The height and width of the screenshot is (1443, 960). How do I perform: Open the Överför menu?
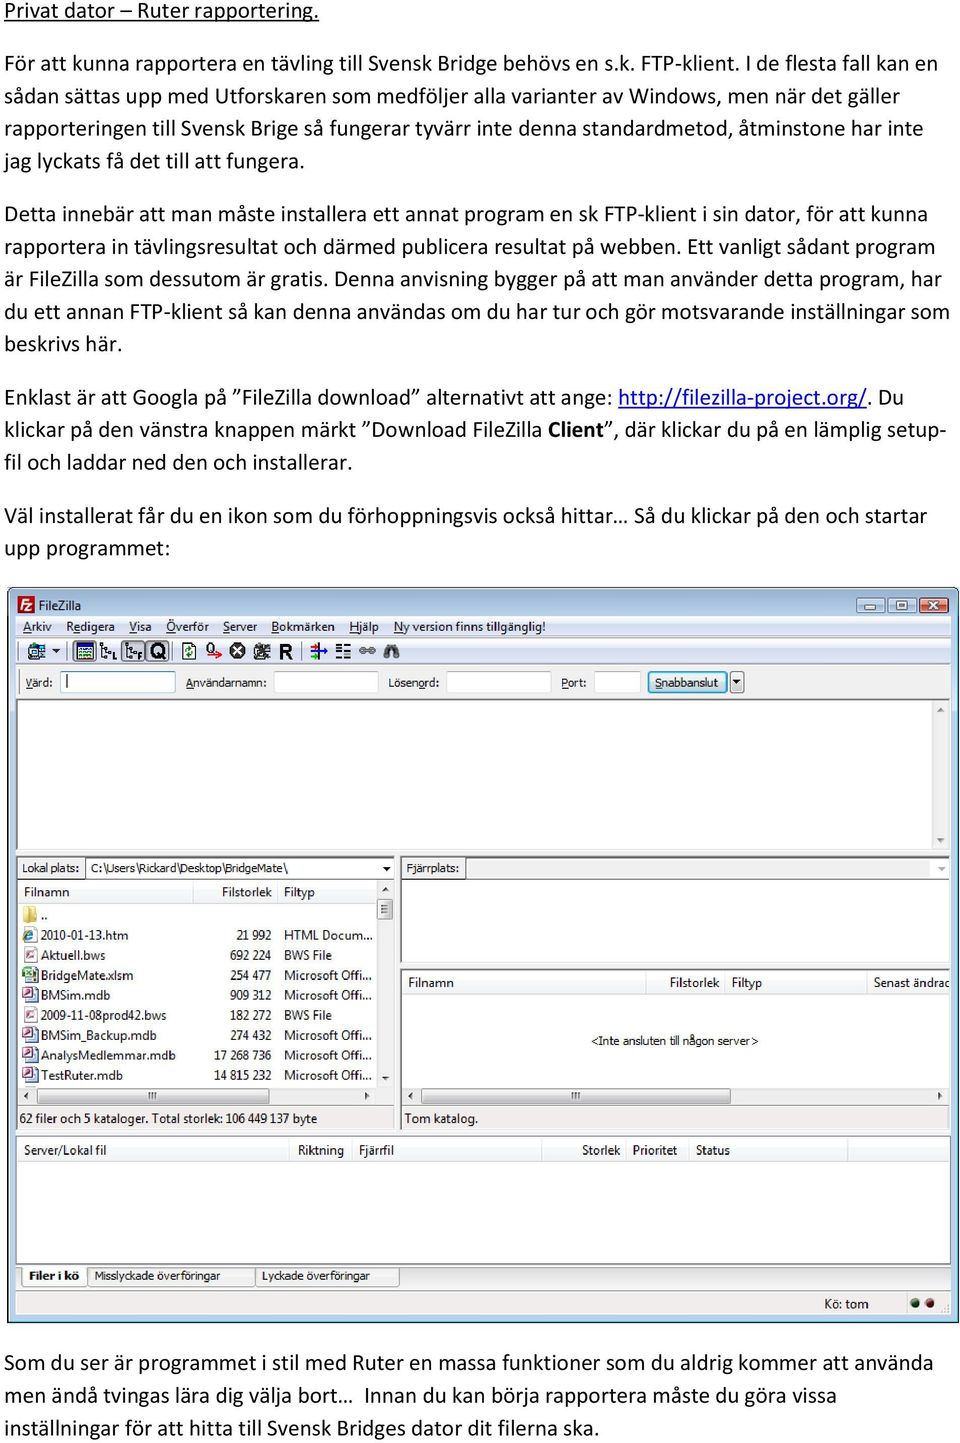point(187,627)
